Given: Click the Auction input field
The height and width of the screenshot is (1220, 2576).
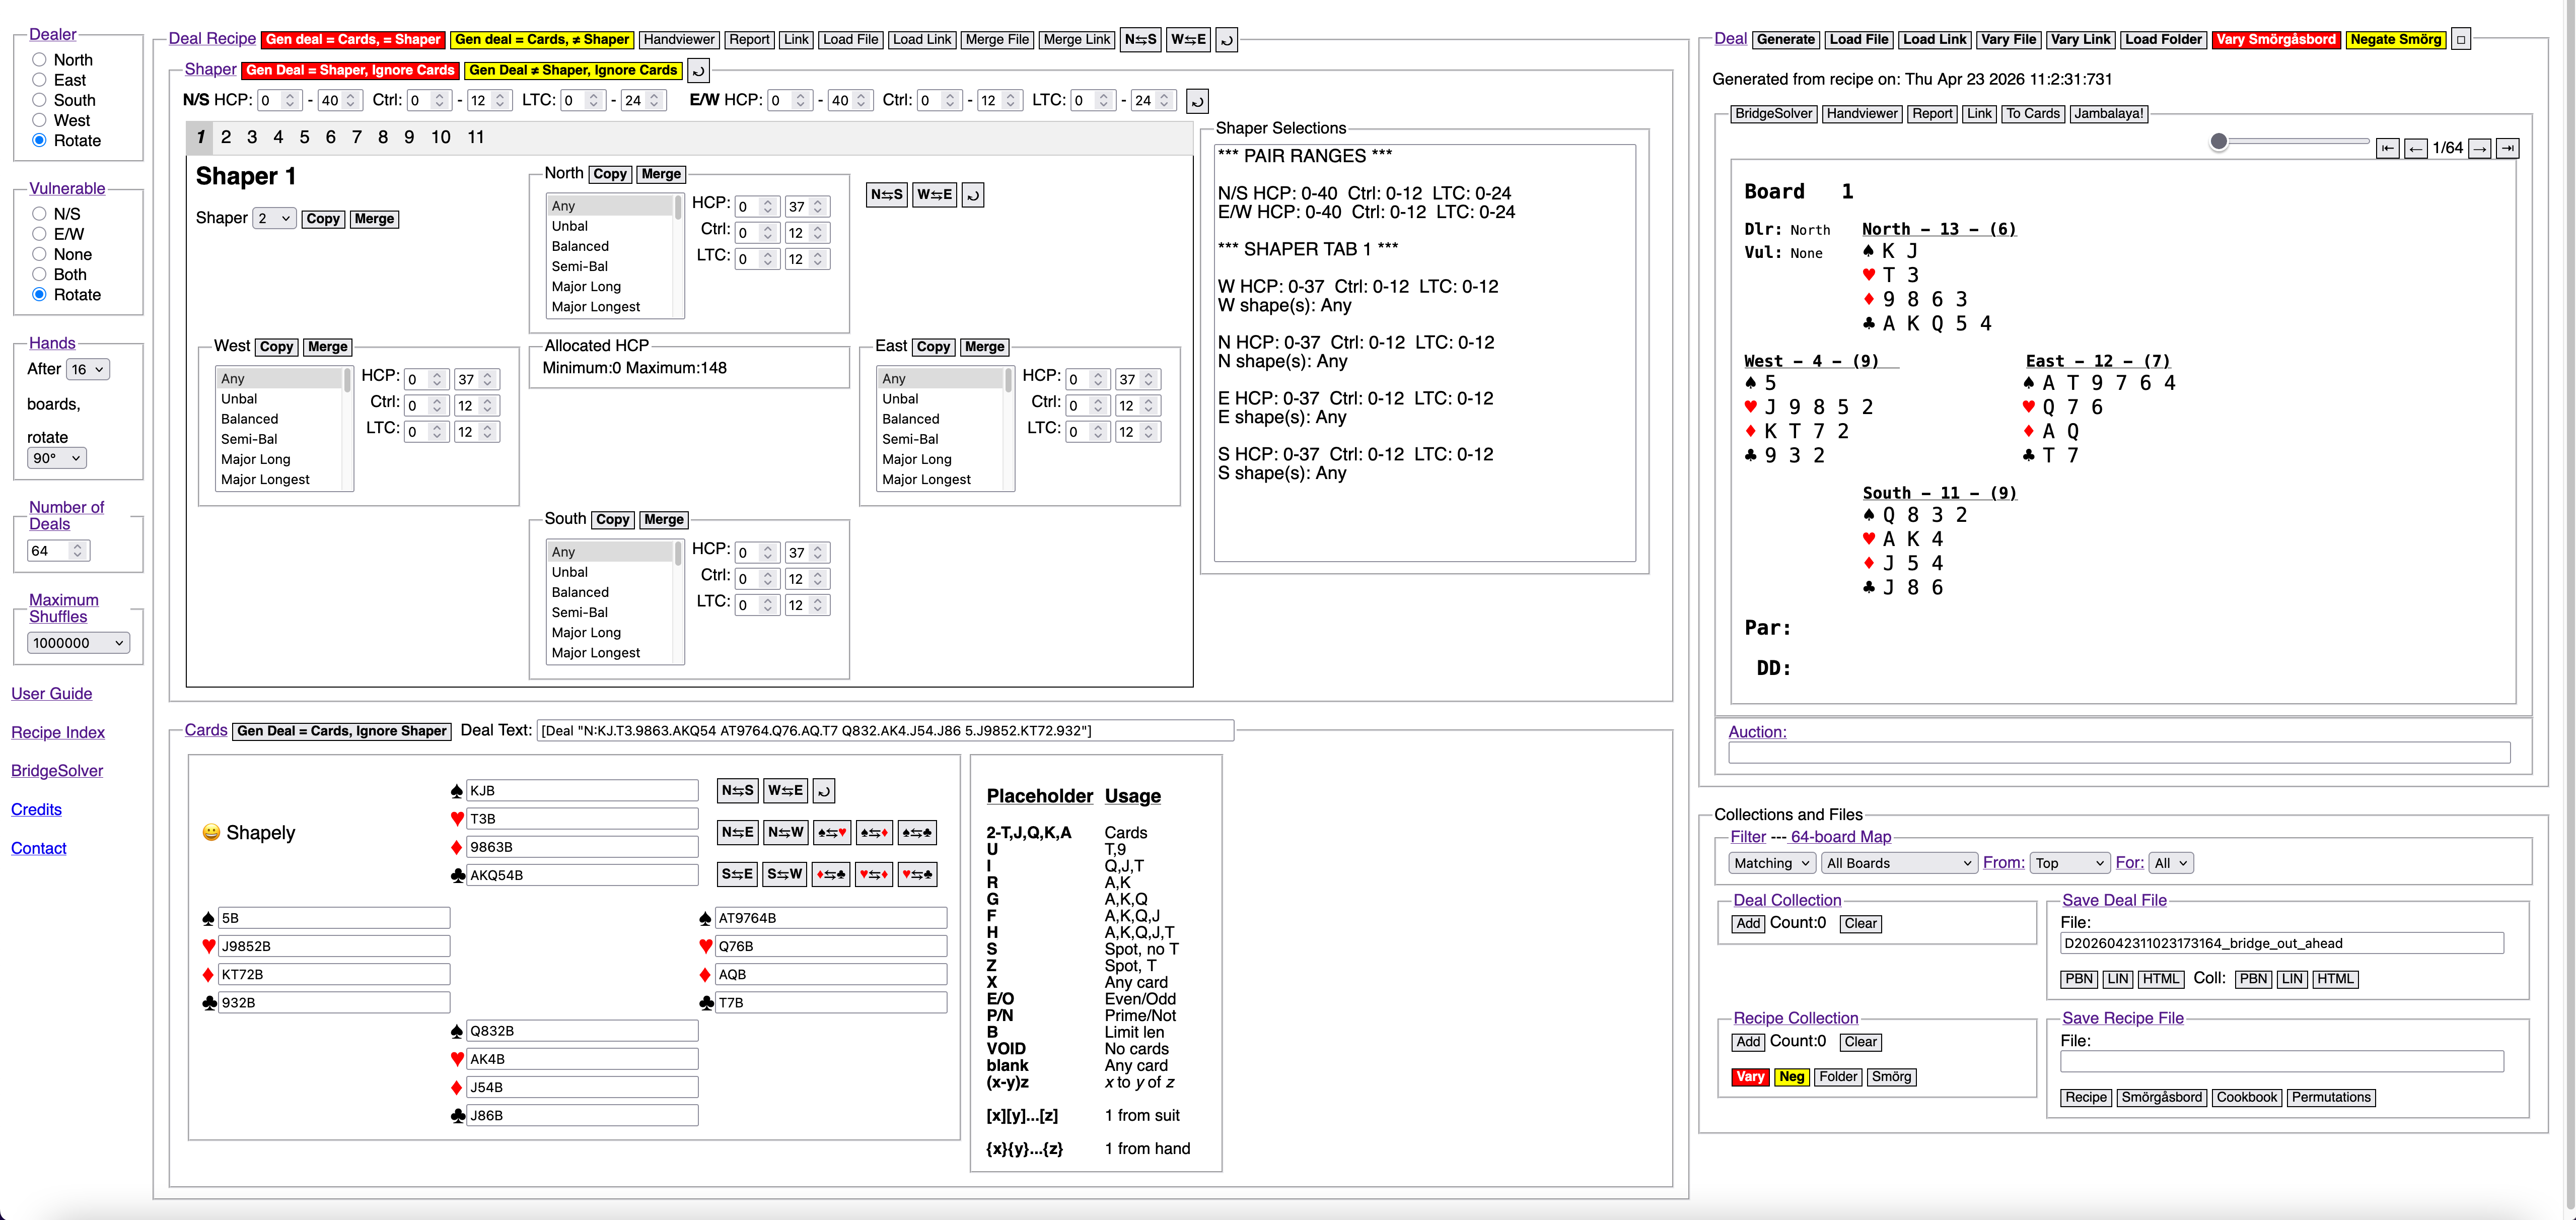Looking at the screenshot, I should pos(2119,753).
